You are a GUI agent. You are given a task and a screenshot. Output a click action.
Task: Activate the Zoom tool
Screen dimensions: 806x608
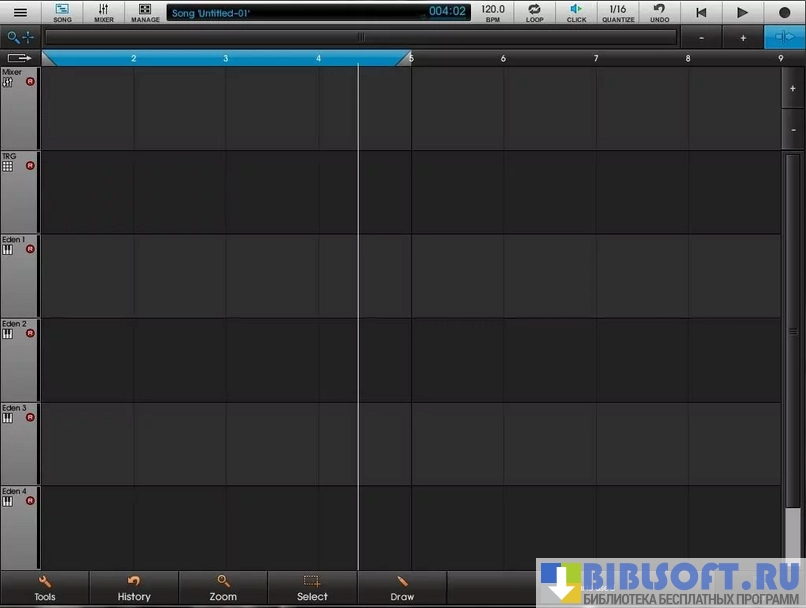[223, 588]
